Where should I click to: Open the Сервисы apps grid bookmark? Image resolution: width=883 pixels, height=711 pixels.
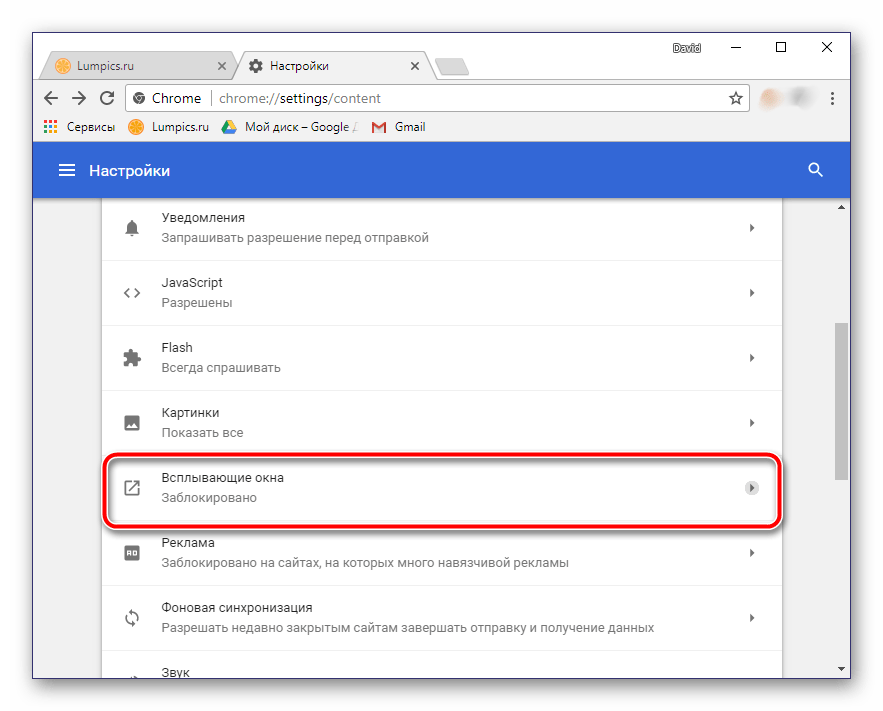pyautogui.click(x=79, y=127)
